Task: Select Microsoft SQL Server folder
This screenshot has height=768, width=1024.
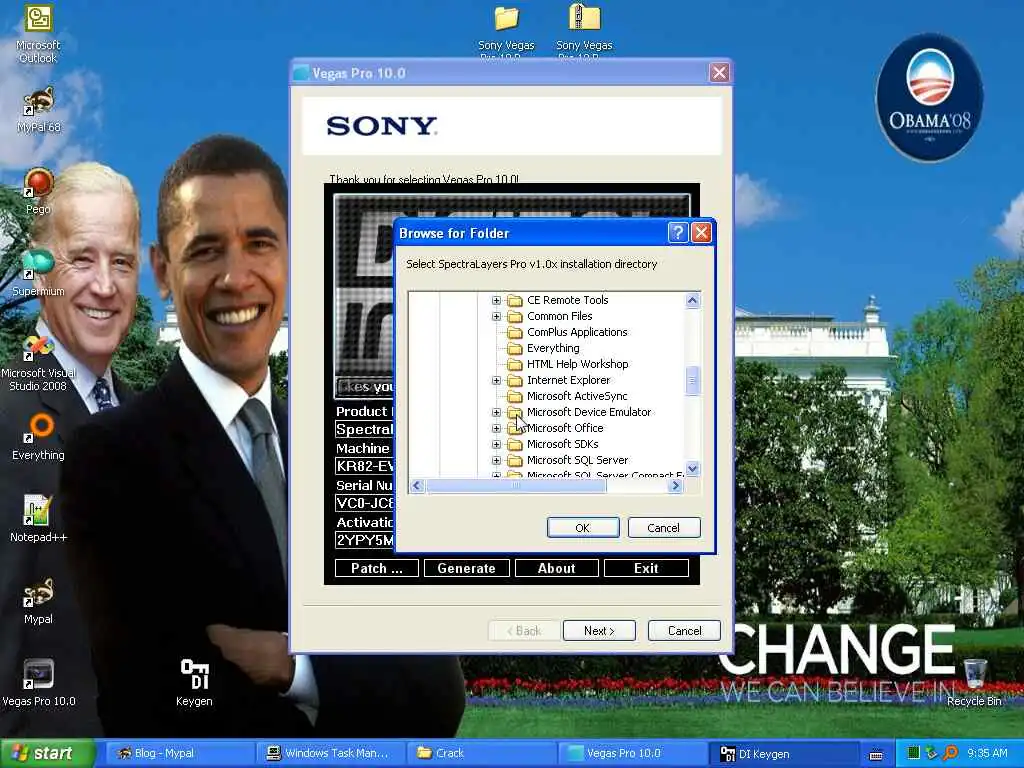Action: click(577, 460)
